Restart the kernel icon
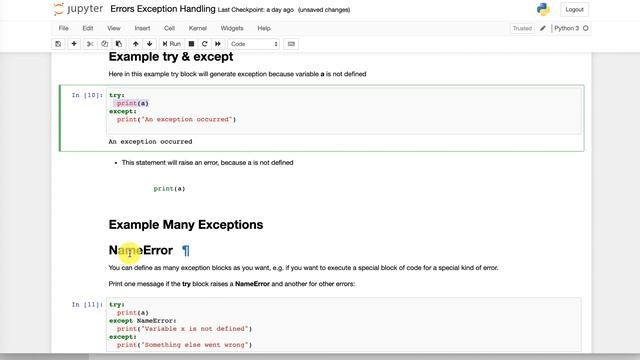 point(204,44)
